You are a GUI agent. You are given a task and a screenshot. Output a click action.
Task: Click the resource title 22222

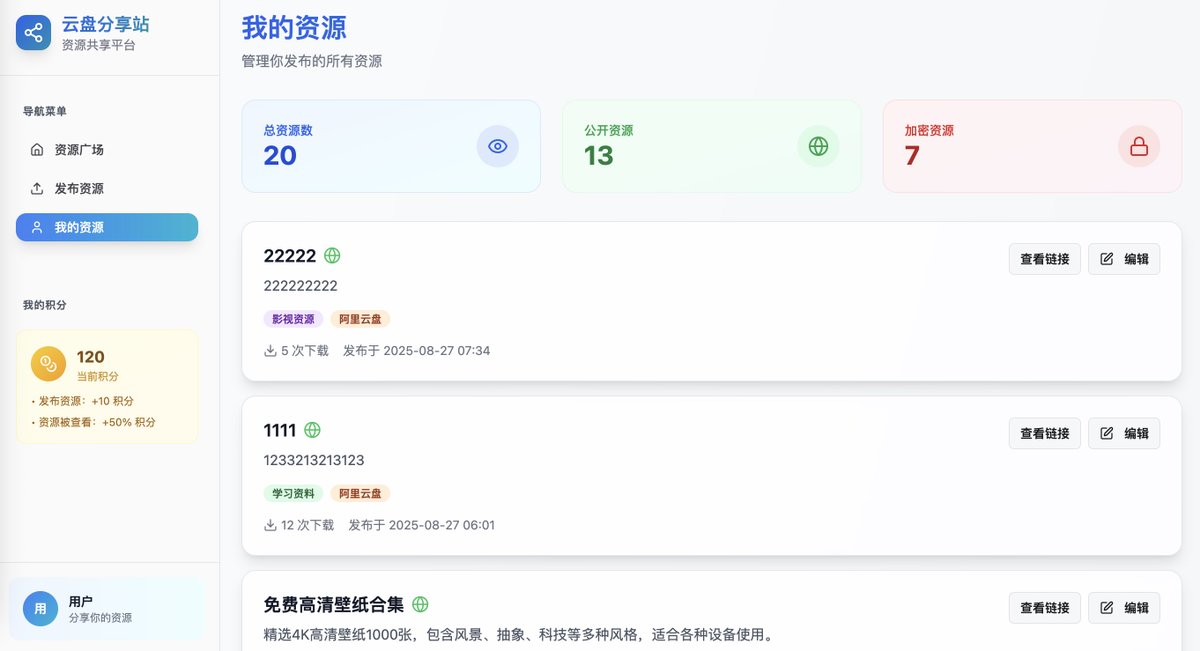click(290, 256)
